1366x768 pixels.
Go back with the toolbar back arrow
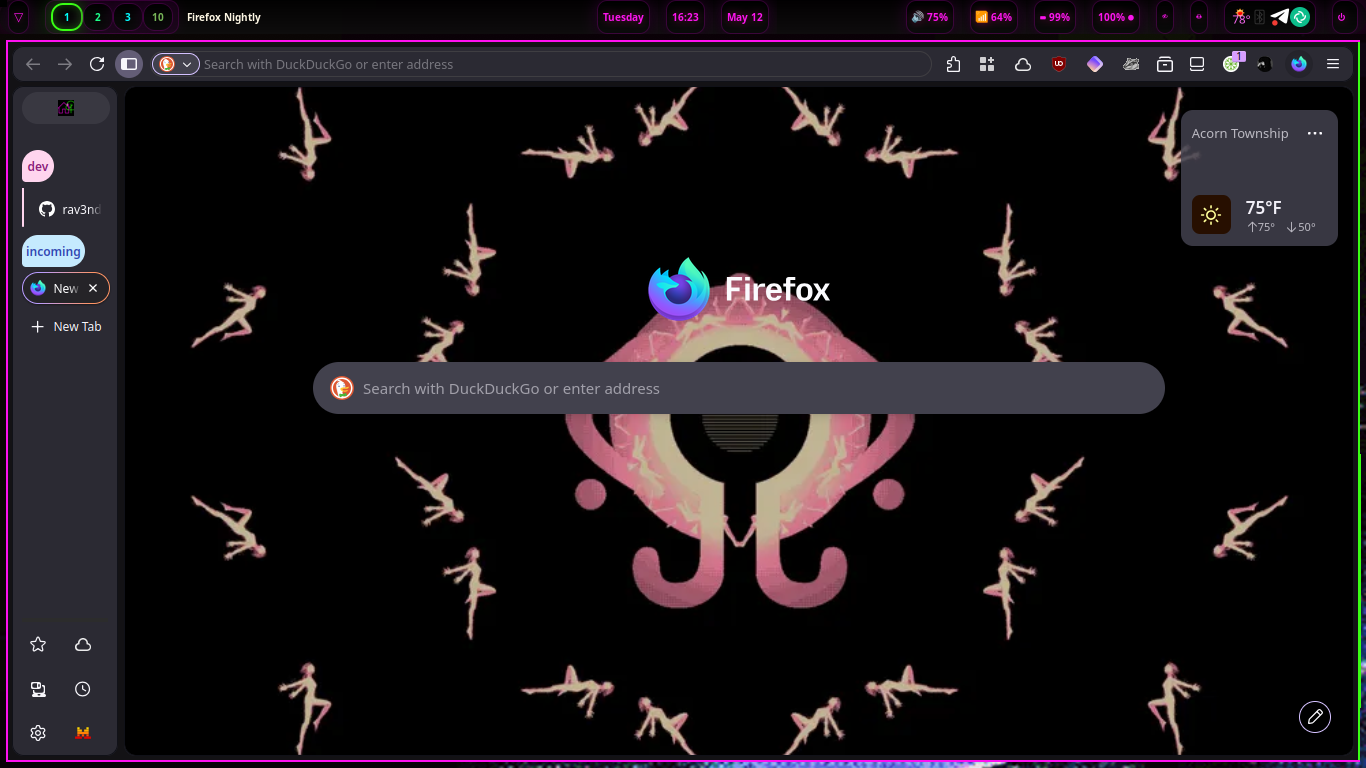click(33, 64)
